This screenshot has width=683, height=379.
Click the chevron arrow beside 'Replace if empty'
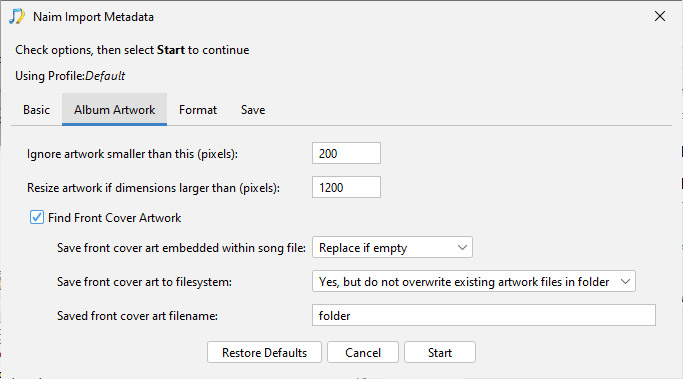[462, 247]
